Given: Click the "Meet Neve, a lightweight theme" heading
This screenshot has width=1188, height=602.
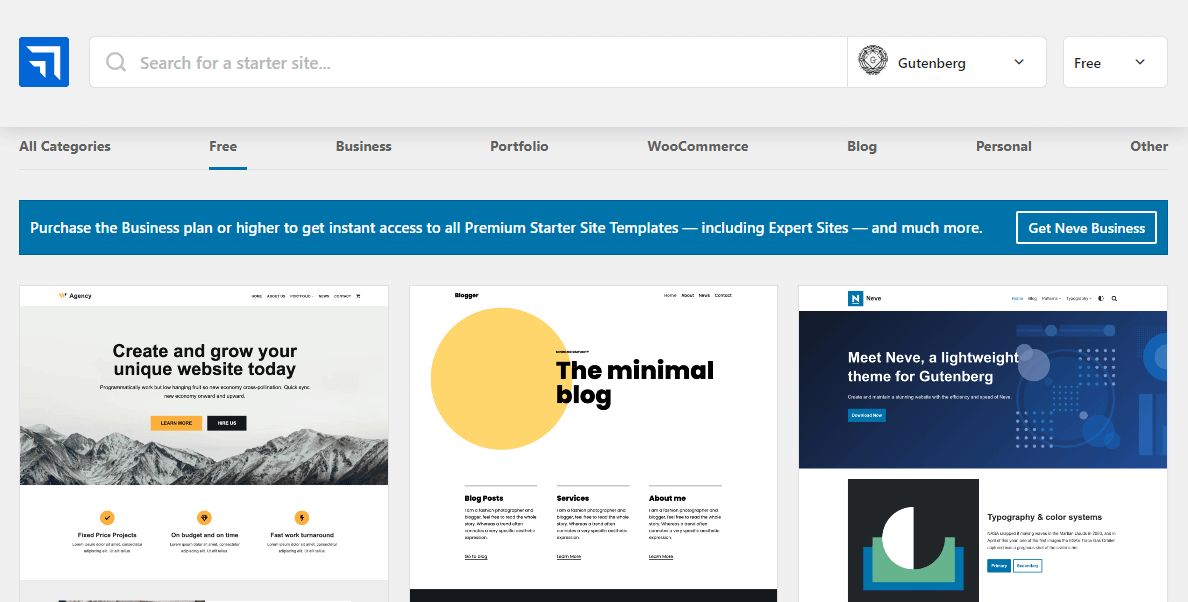Looking at the screenshot, I should pos(933,367).
